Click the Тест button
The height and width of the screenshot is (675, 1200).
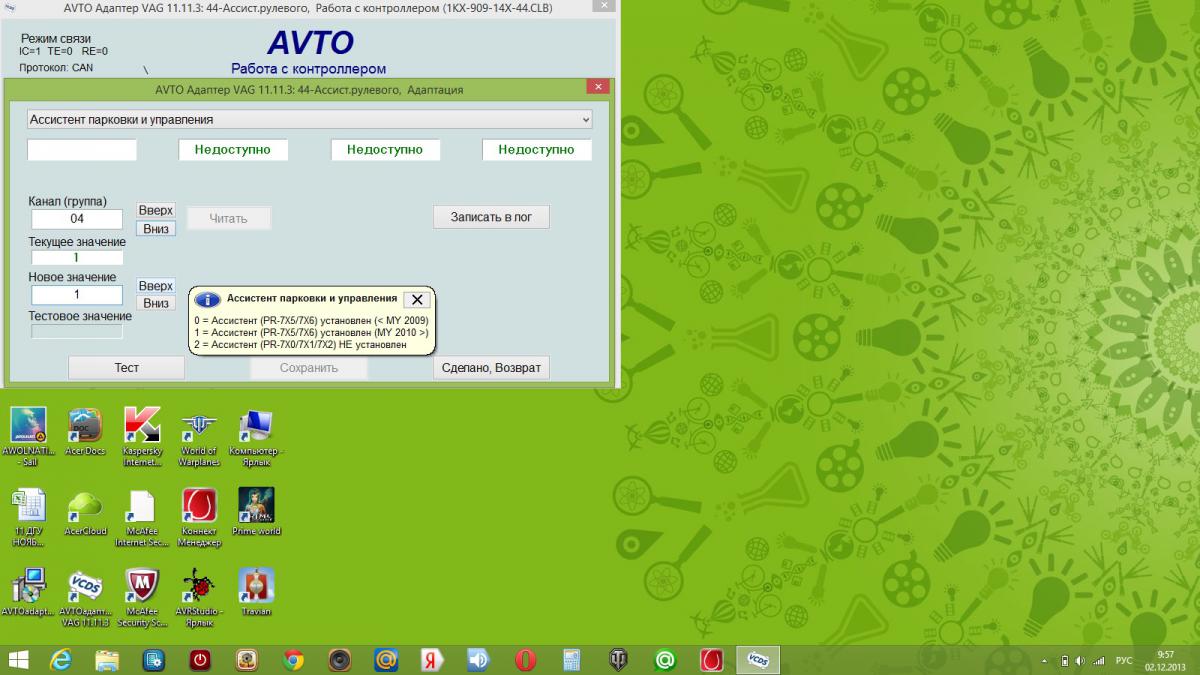click(x=126, y=368)
